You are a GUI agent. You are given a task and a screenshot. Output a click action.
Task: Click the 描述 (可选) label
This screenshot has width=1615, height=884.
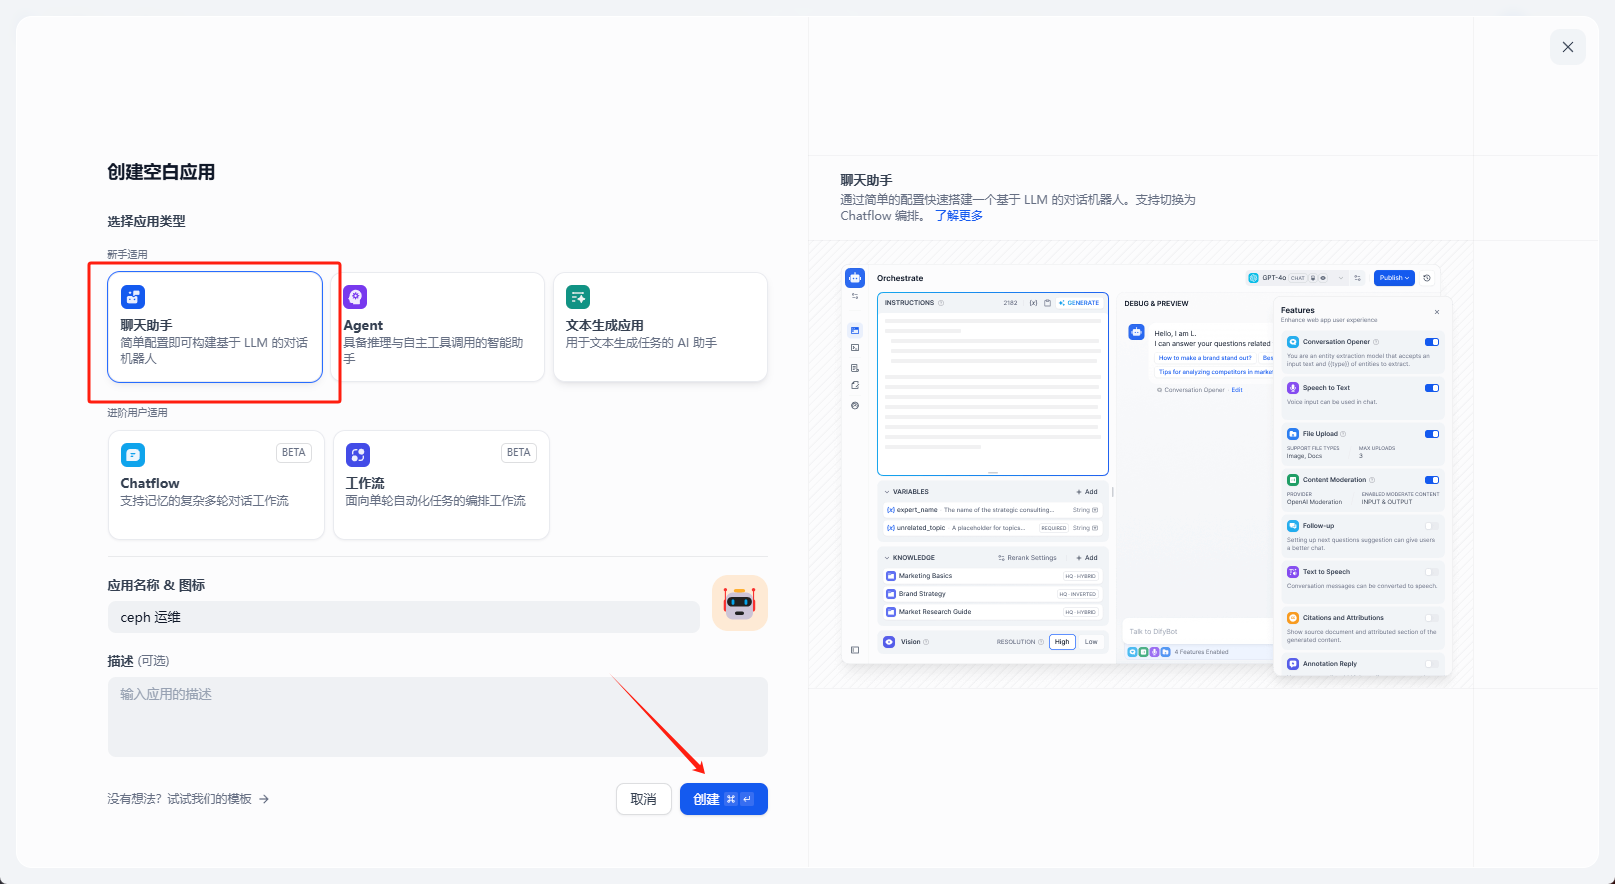coord(138,661)
